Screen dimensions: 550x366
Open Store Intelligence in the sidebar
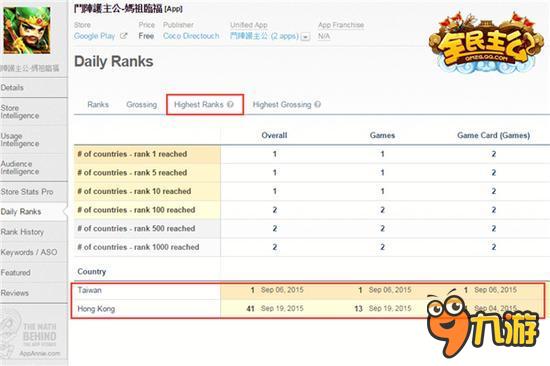[x=34, y=112]
